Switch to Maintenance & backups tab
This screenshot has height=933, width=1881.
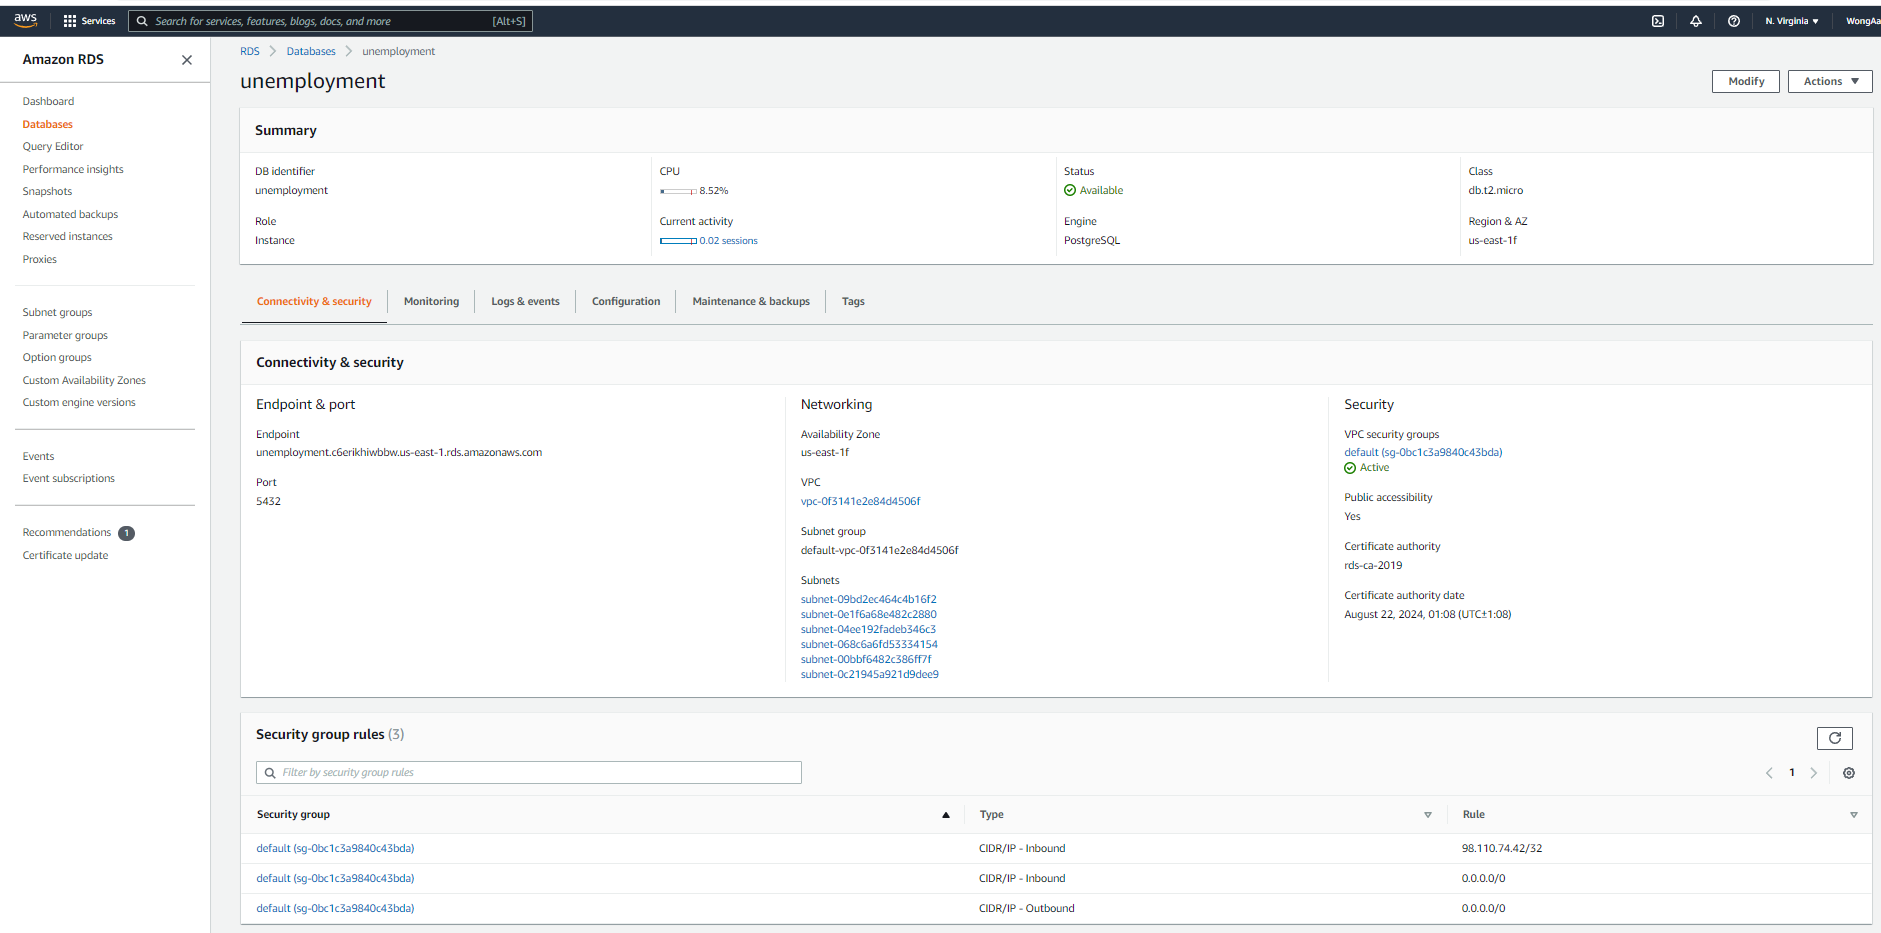point(751,301)
